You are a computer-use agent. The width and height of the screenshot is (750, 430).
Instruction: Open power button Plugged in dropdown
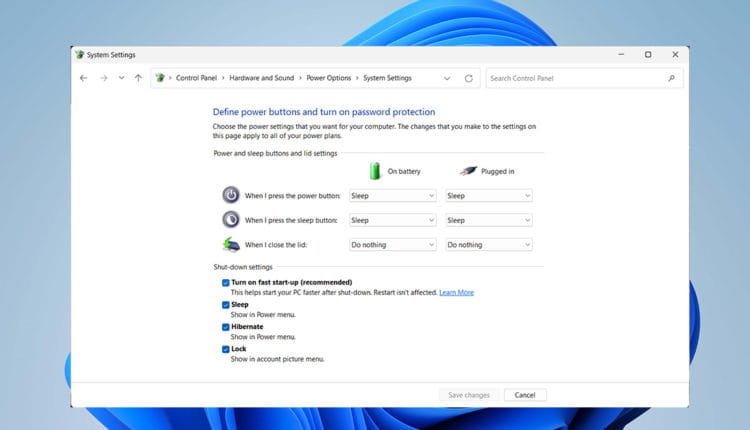coord(489,196)
